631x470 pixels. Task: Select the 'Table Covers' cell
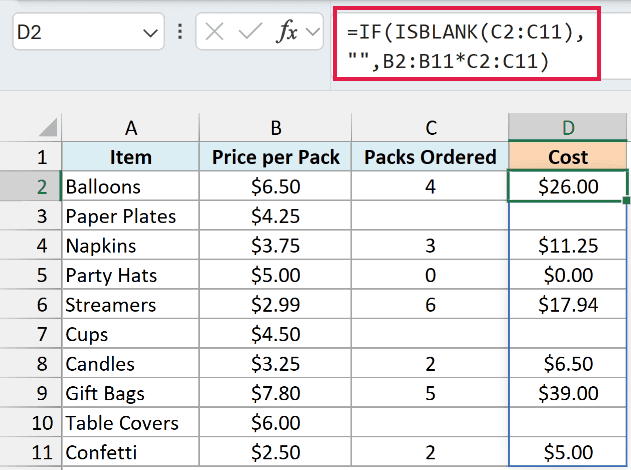point(130,423)
